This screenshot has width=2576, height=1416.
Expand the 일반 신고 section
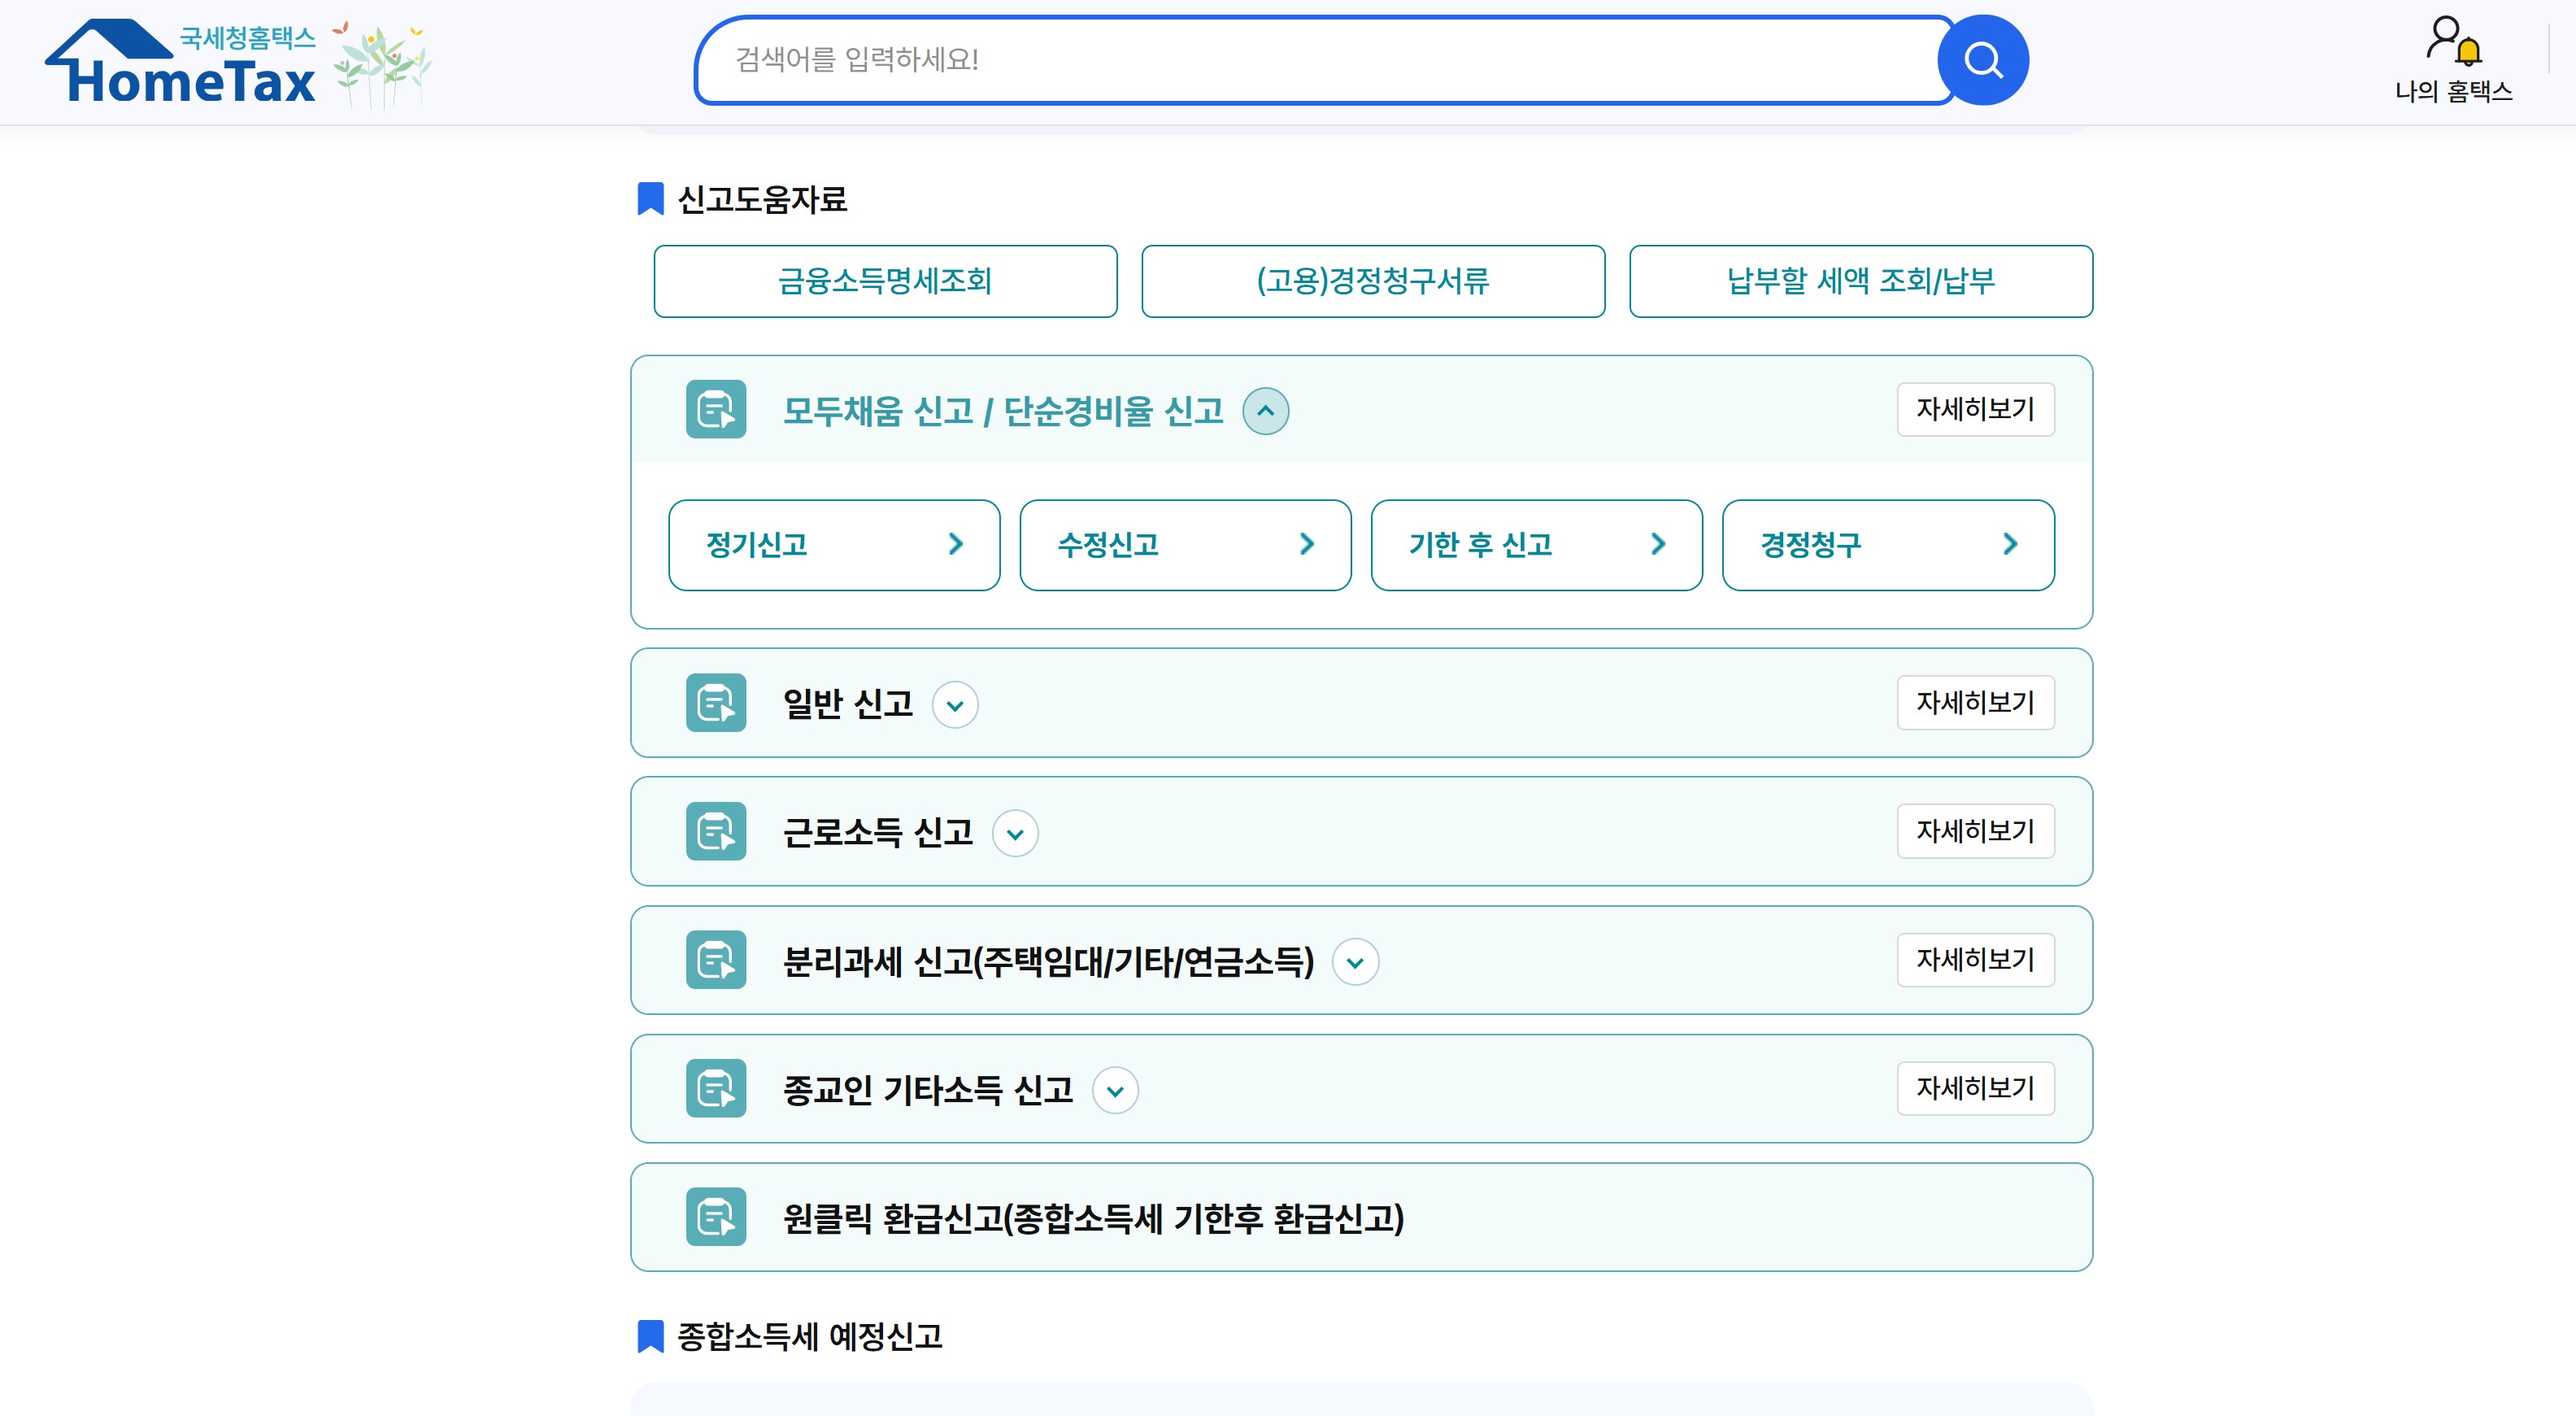(955, 705)
